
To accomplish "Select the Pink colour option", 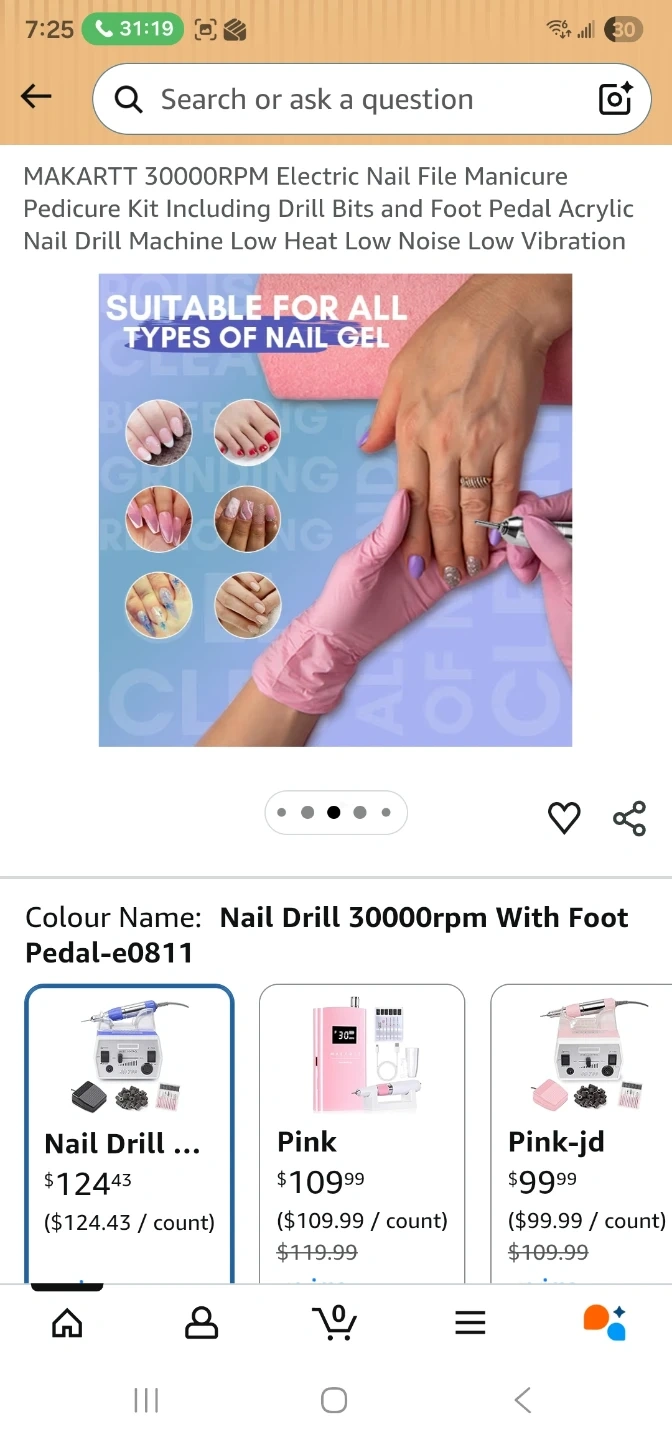I will click(362, 1134).
